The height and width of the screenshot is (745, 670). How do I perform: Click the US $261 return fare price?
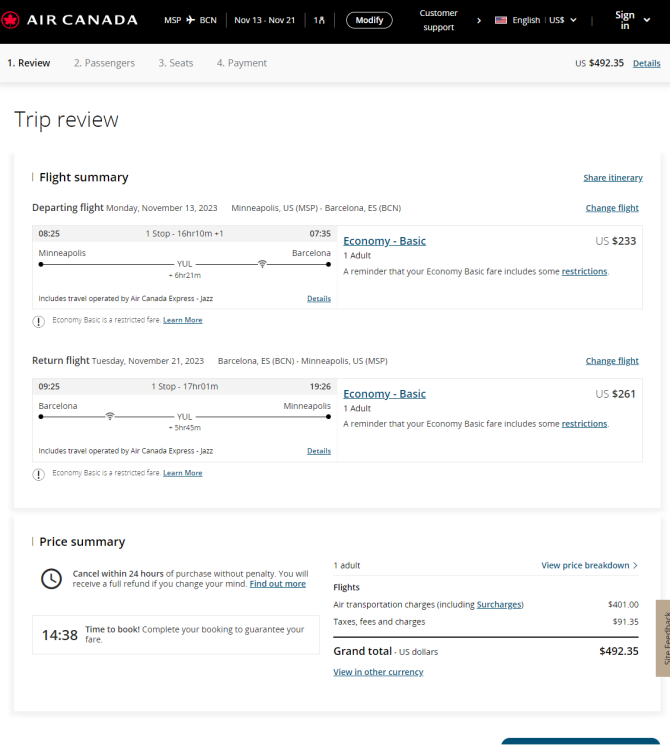(x=615, y=394)
